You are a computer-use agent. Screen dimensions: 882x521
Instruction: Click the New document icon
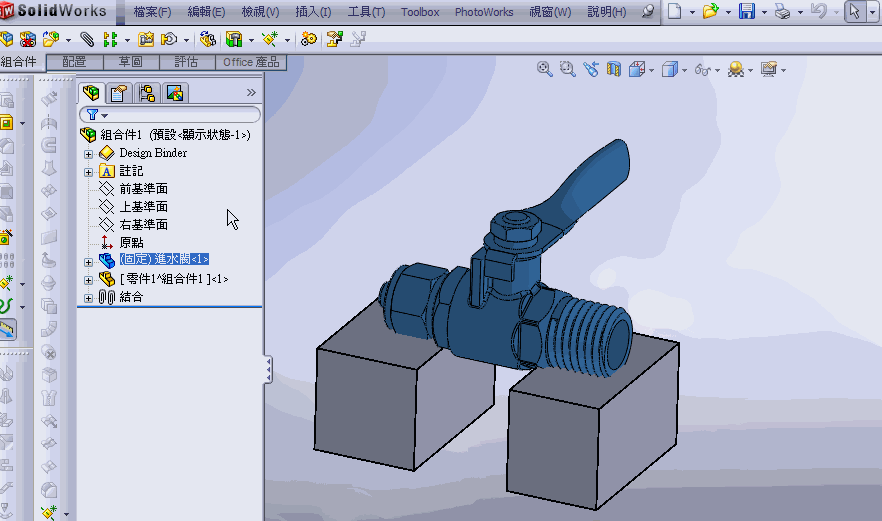pyautogui.click(x=674, y=11)
